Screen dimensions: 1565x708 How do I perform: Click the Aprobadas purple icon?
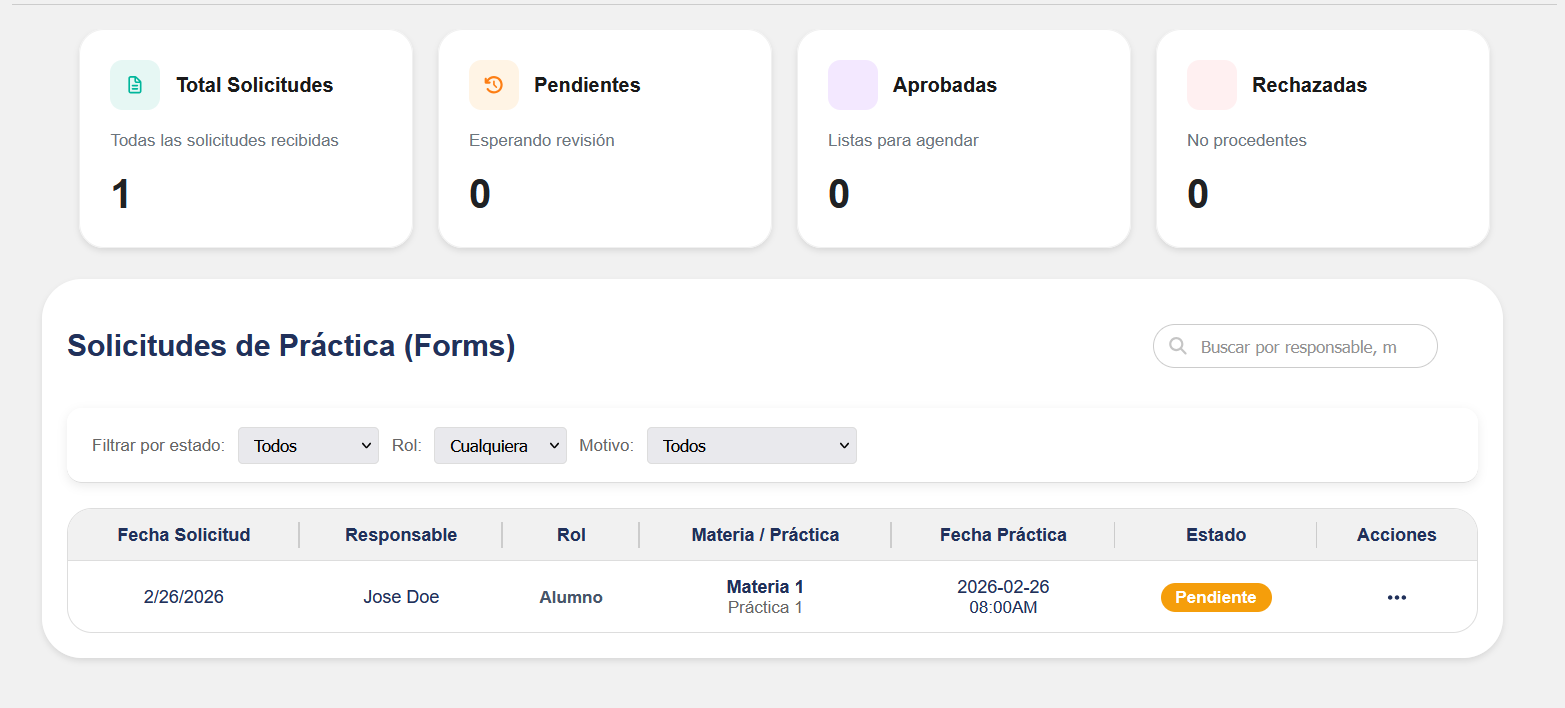pyautogui.click(x=852, y=85)
